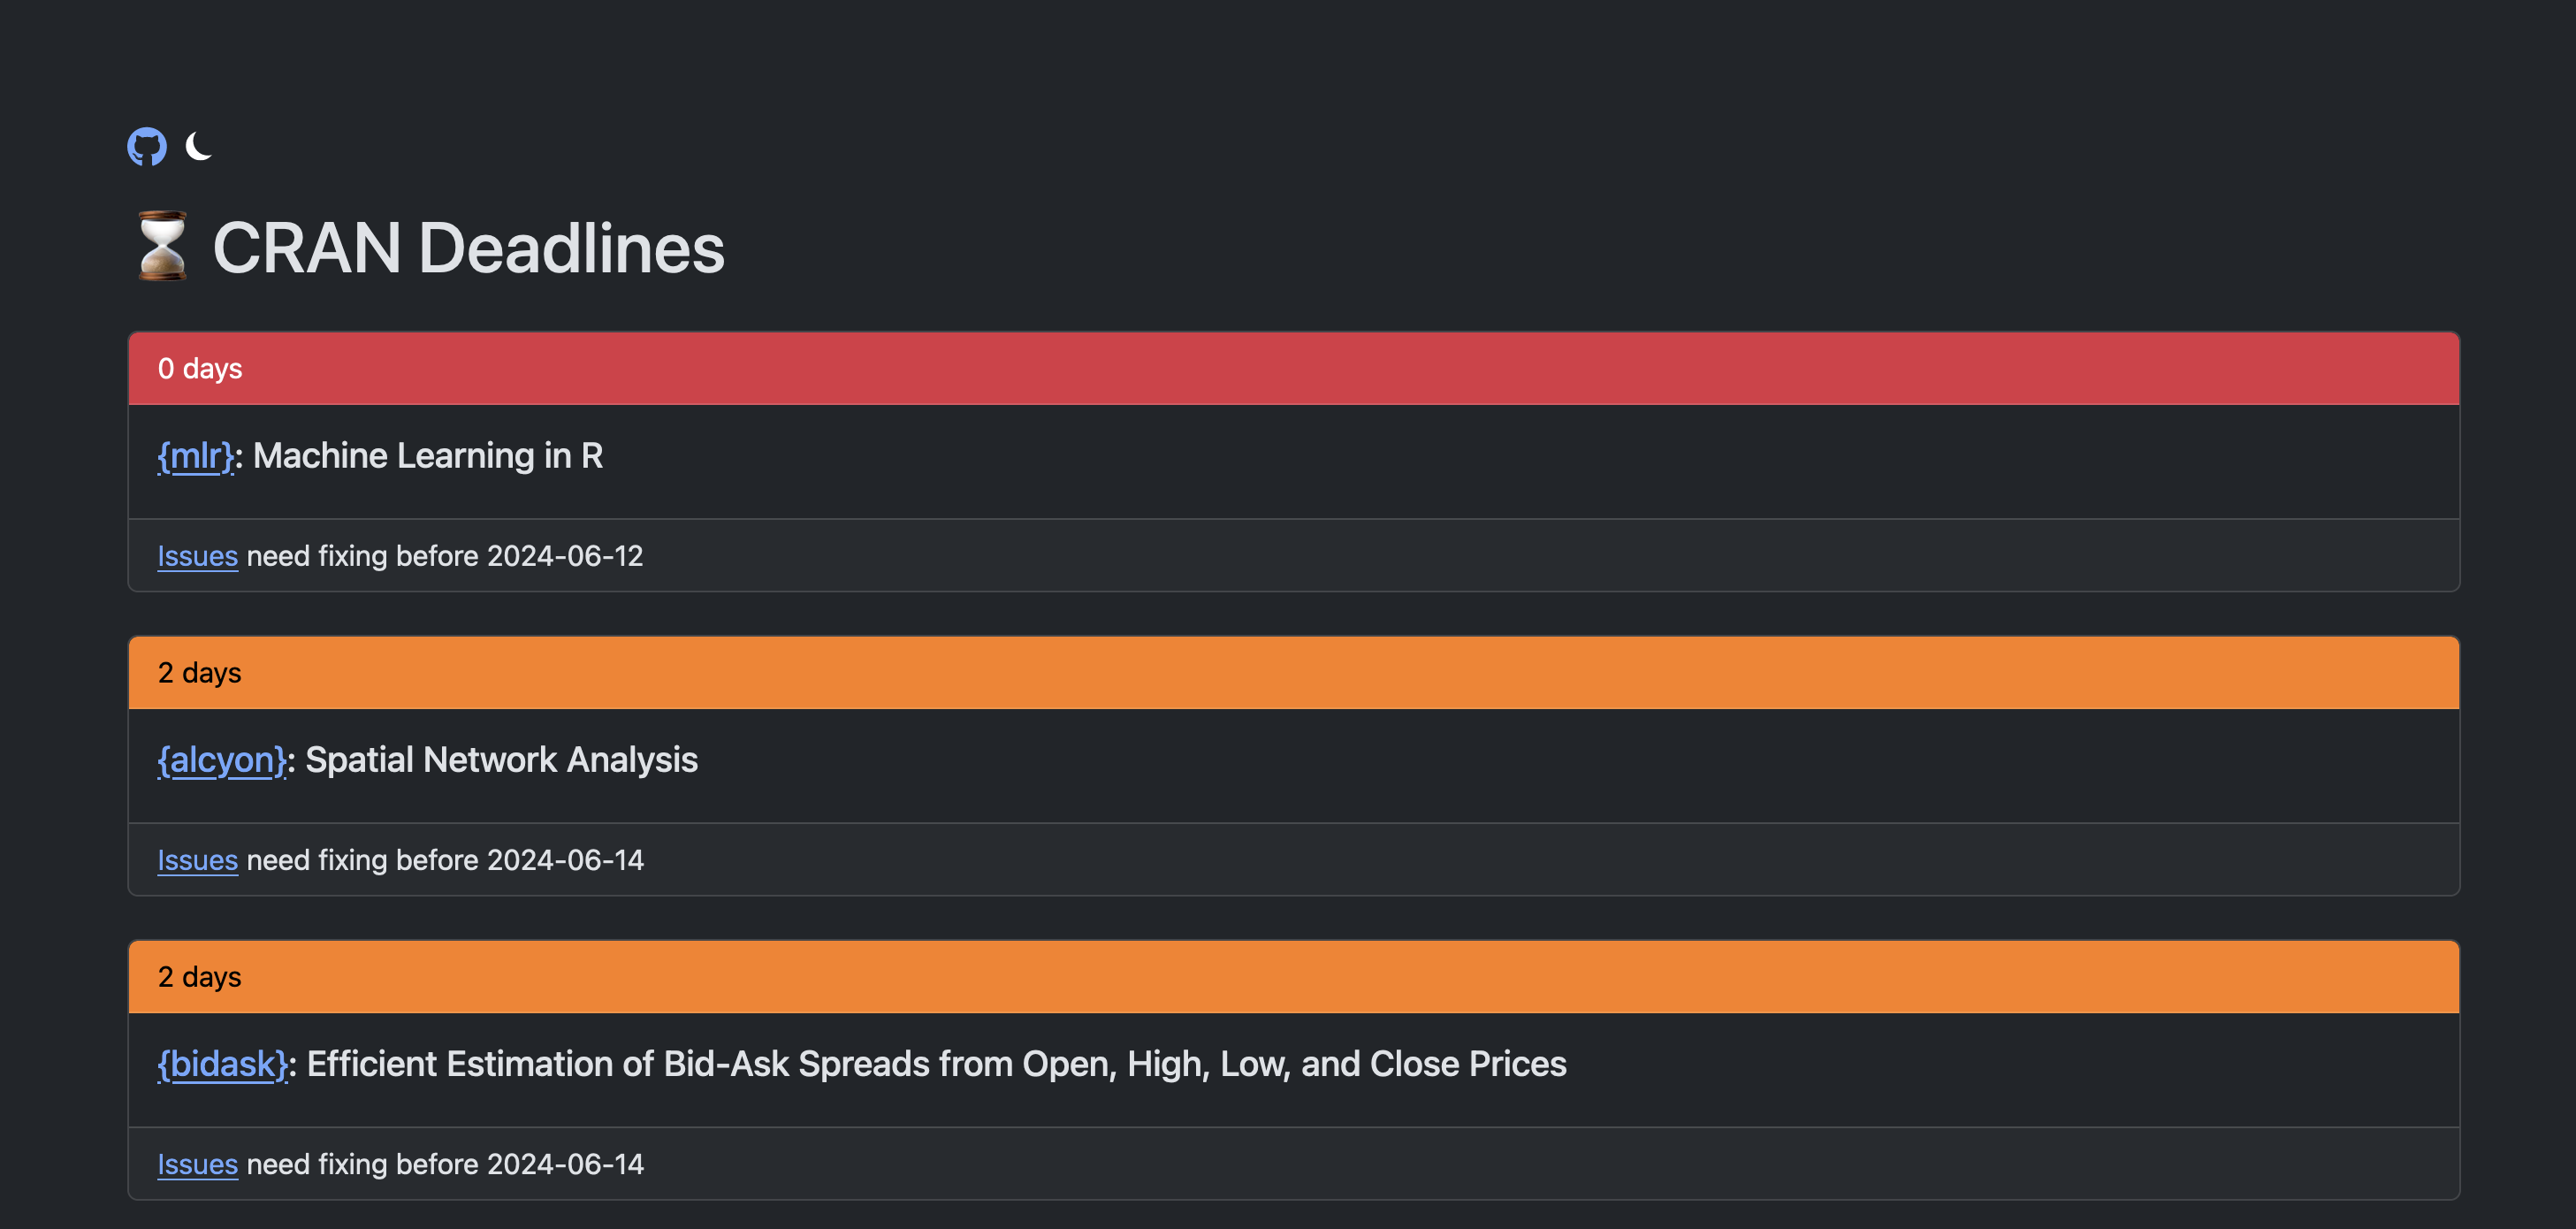Click the red 0 days header
The width and height of the screenshot is (2576, 1229).
[x=1294, y=369]
